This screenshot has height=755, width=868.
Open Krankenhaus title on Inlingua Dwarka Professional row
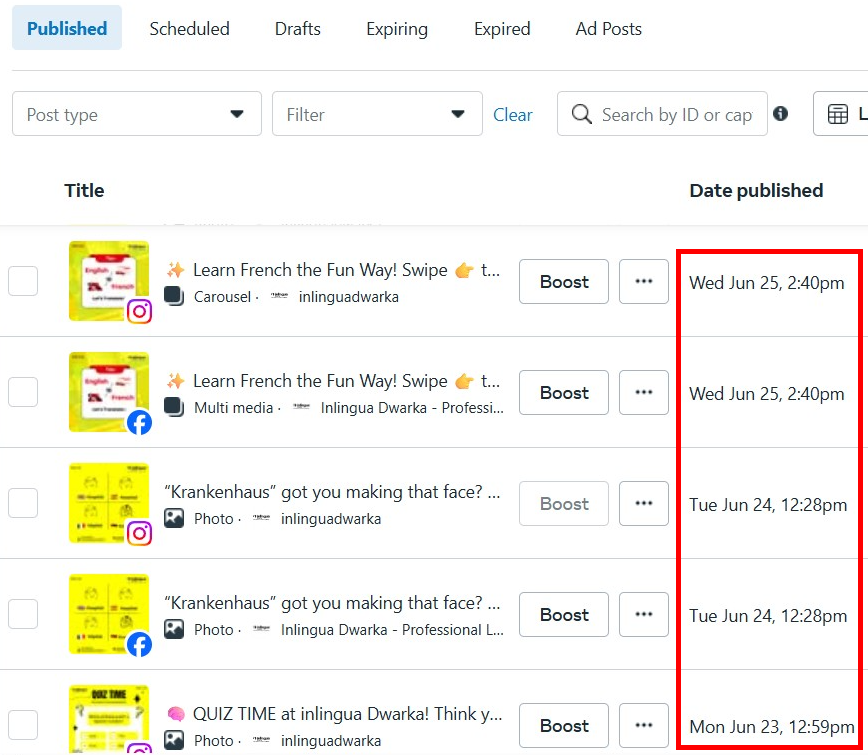[x=333, y=603]
